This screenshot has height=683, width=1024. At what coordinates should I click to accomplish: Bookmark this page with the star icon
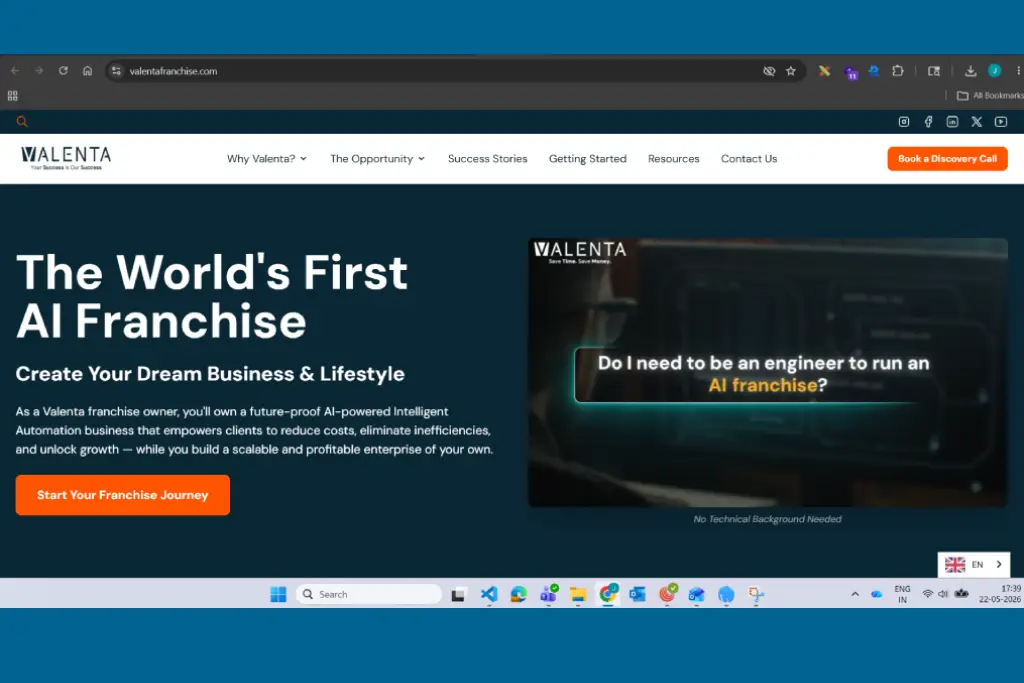pos(791,71)
